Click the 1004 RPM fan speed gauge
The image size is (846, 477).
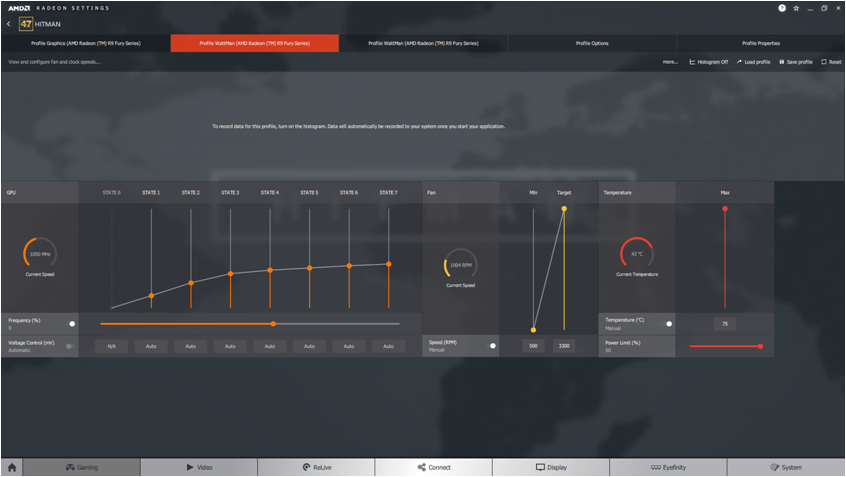[x=461, y=265]
